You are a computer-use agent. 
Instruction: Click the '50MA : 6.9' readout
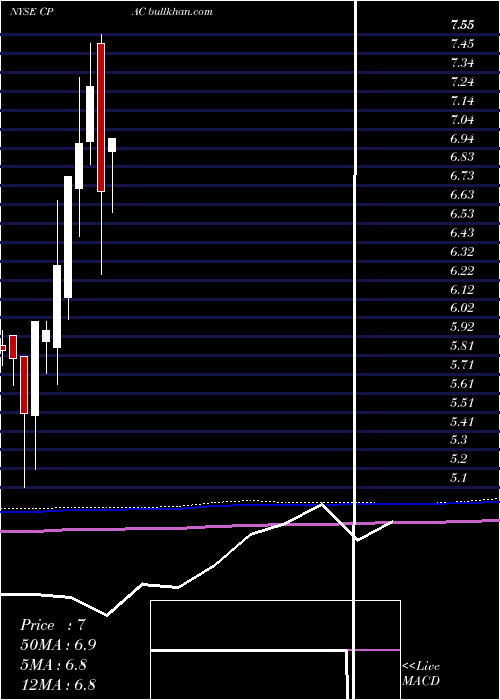pyautogui.click(x=59, y=645)
